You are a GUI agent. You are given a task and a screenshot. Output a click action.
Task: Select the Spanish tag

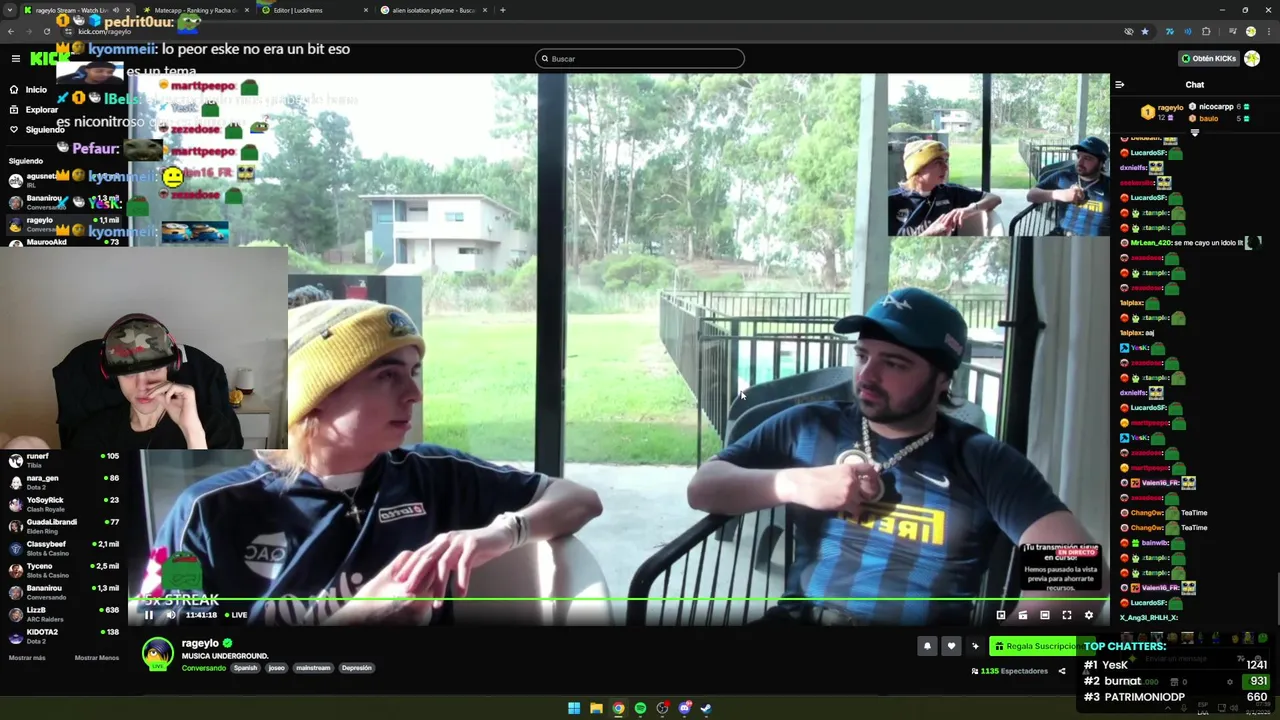[245, 668]
